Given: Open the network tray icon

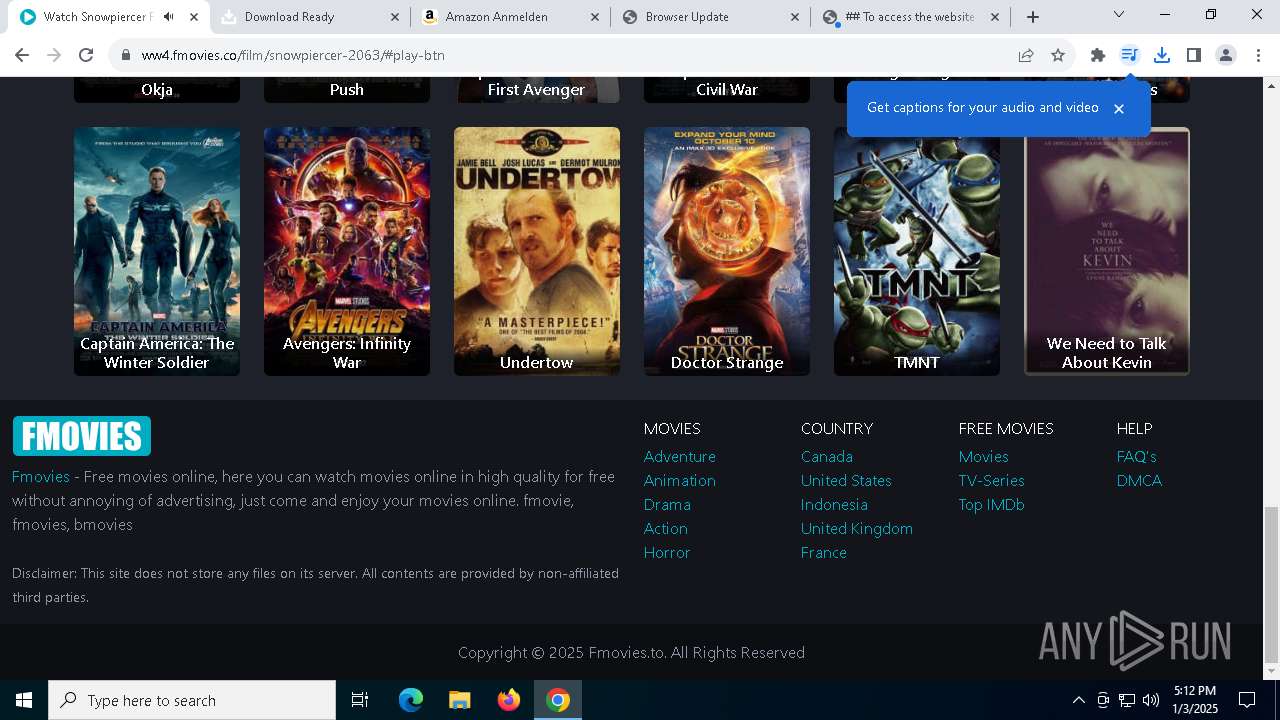Looking at the screenshot, I should (1127, 700).
